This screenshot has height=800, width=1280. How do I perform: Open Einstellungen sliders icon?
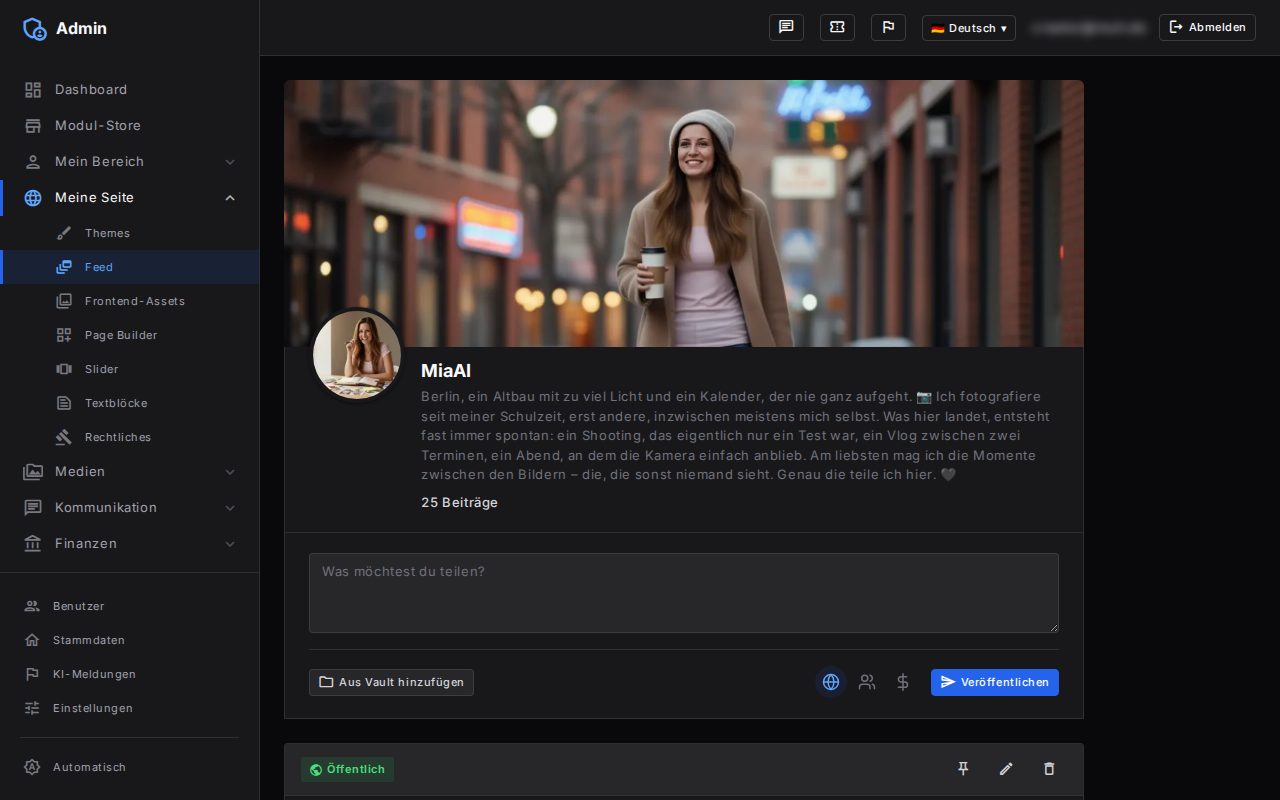tap(32, 708)
